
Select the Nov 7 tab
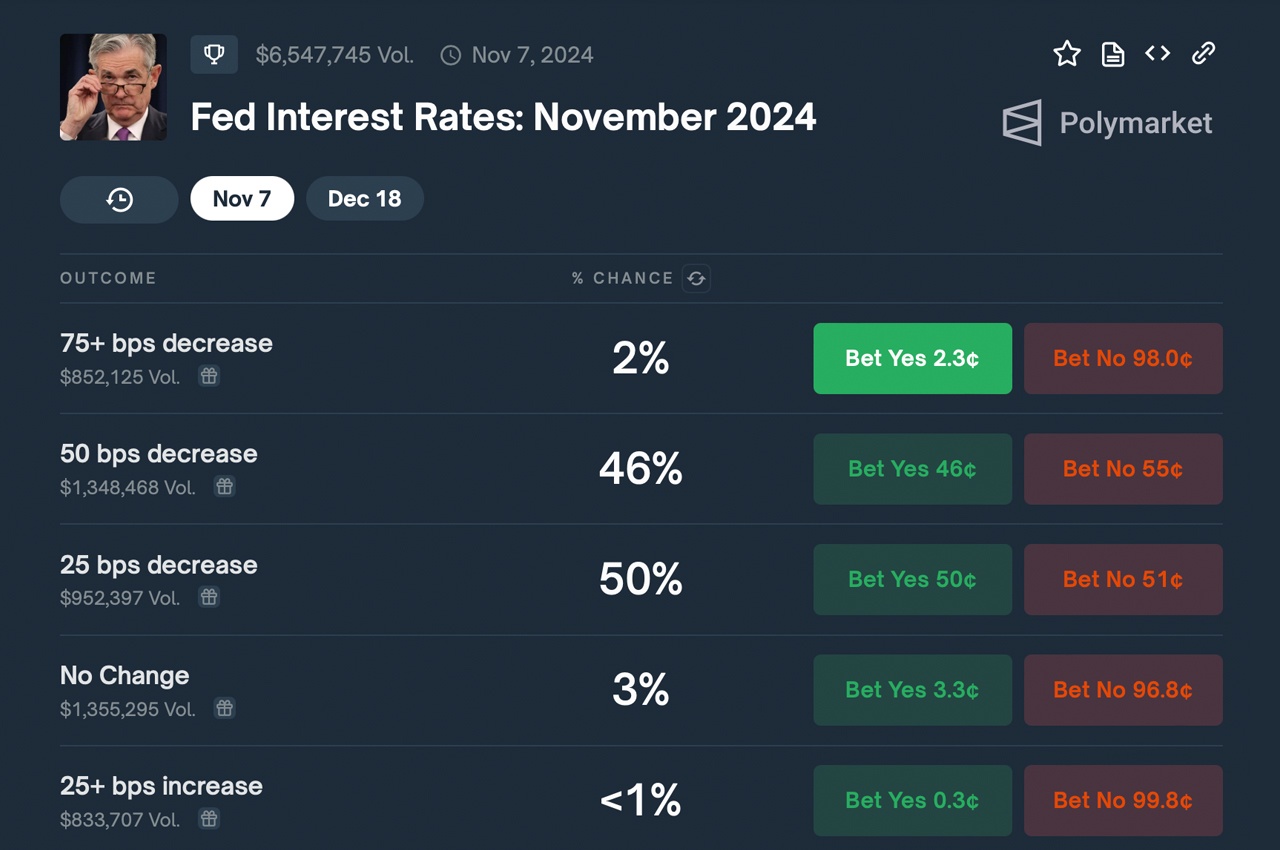coord(242,199)
